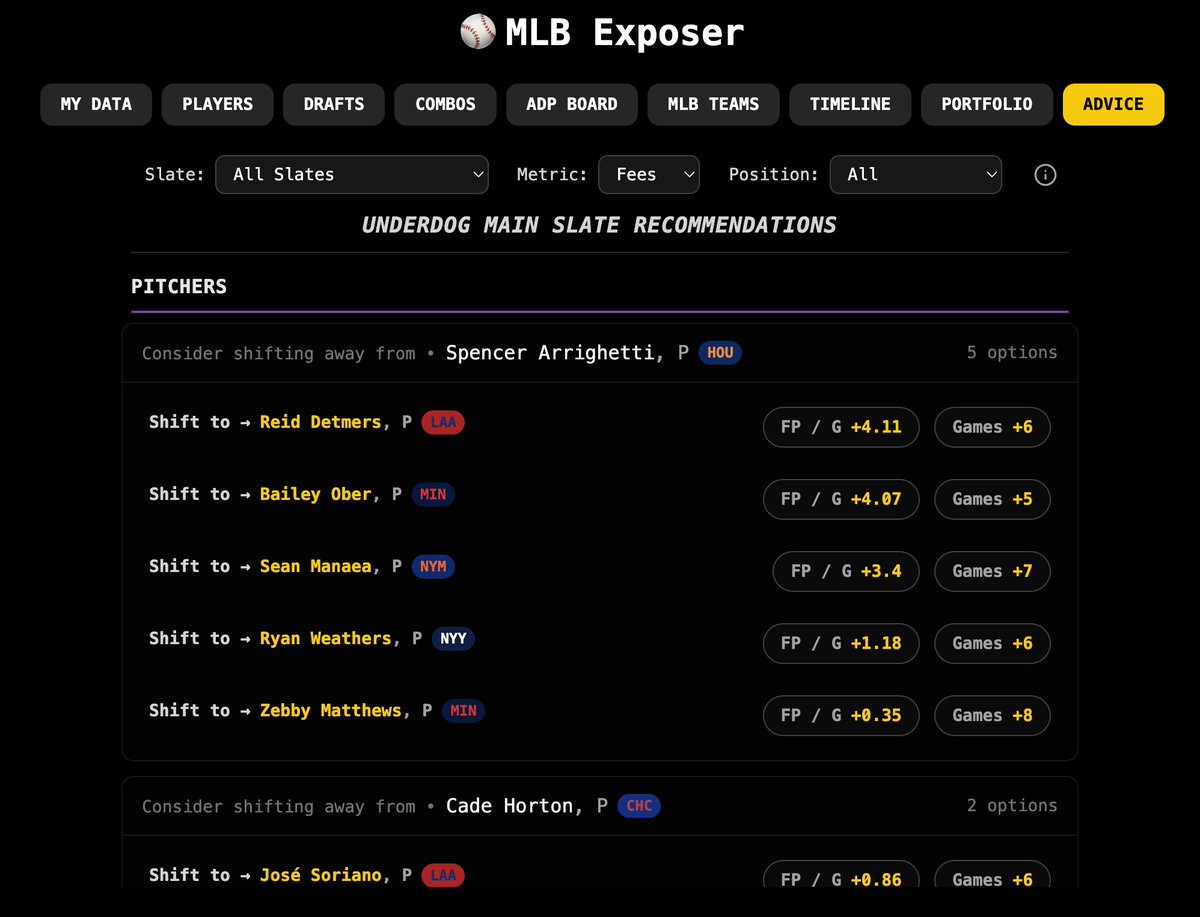Click the FP / G +0.35 pill
The width and height of the screenshot is (1200, 917).
coord(841,715)
